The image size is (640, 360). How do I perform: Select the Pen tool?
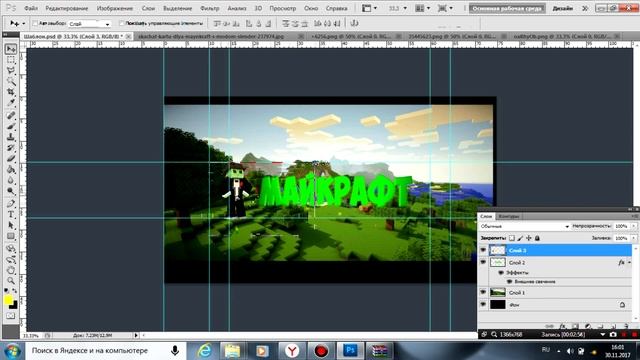(11, 203)
